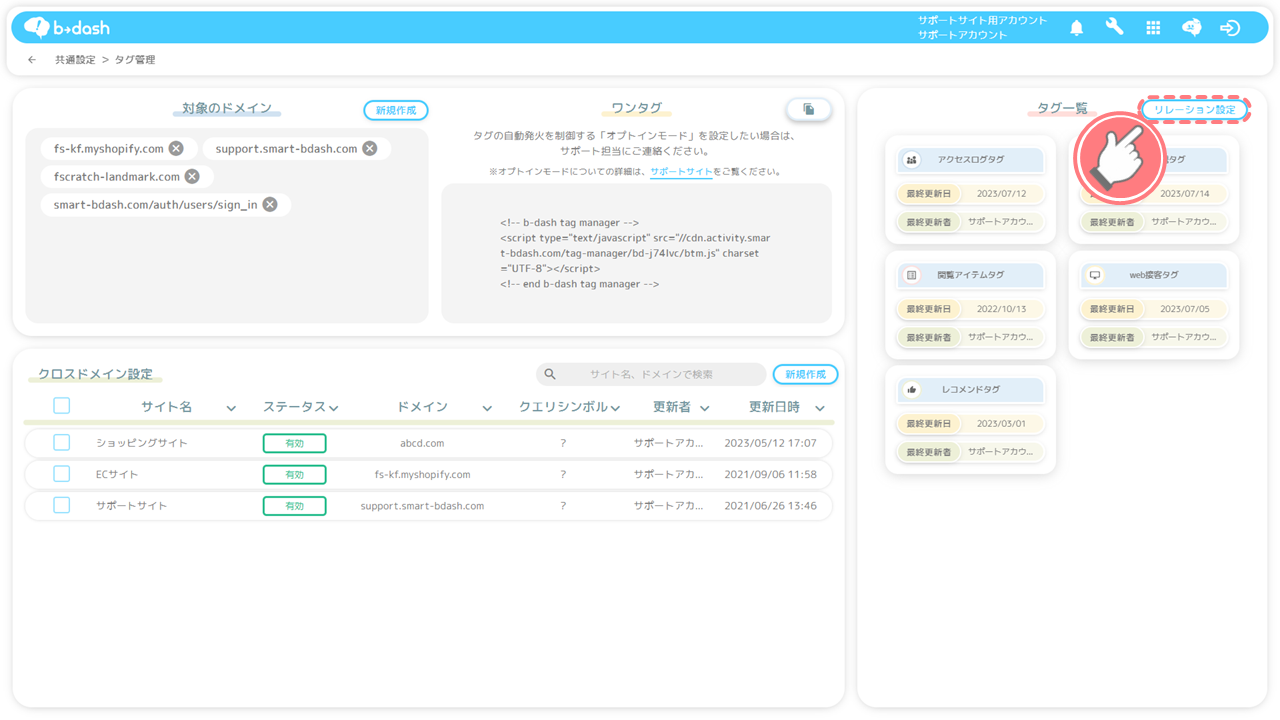Screen dimensions: 1280x720
Task: Open the web接客タグ card
Action: [1153, 305]
